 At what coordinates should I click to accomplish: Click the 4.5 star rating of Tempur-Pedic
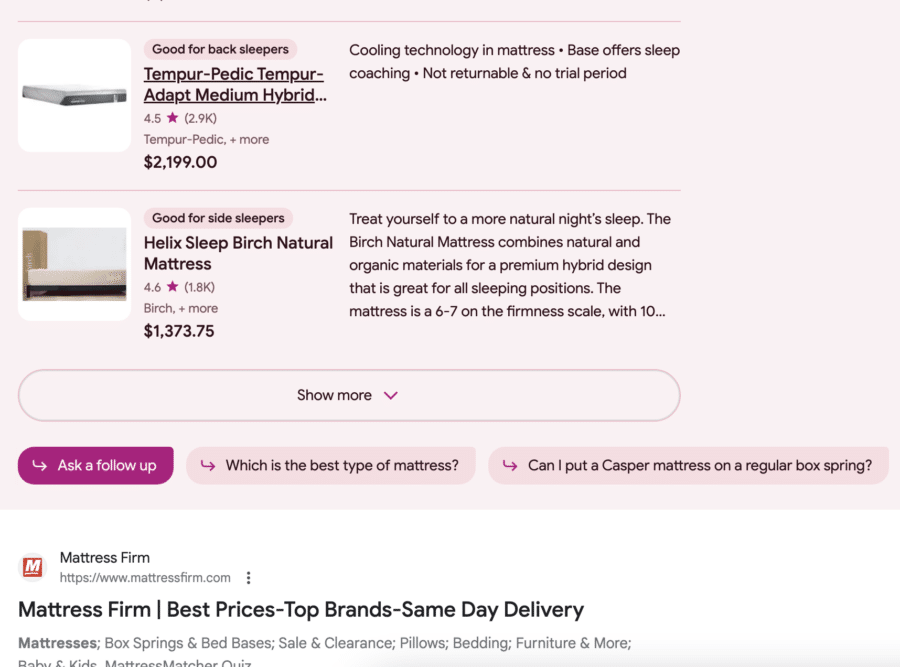[x=180, y=118]
